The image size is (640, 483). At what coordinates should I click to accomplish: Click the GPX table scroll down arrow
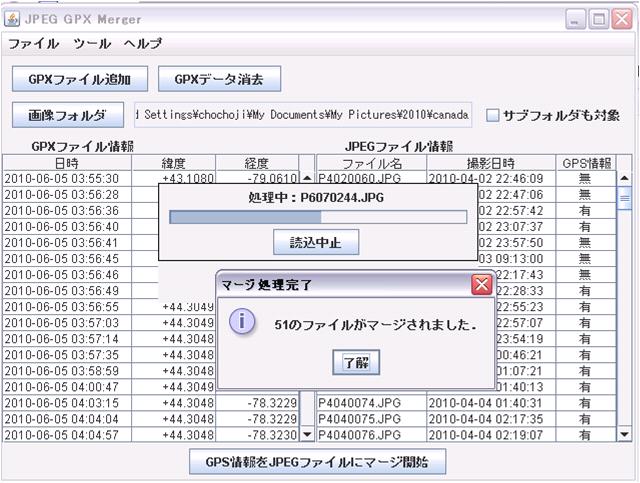[x=307, y=434]
